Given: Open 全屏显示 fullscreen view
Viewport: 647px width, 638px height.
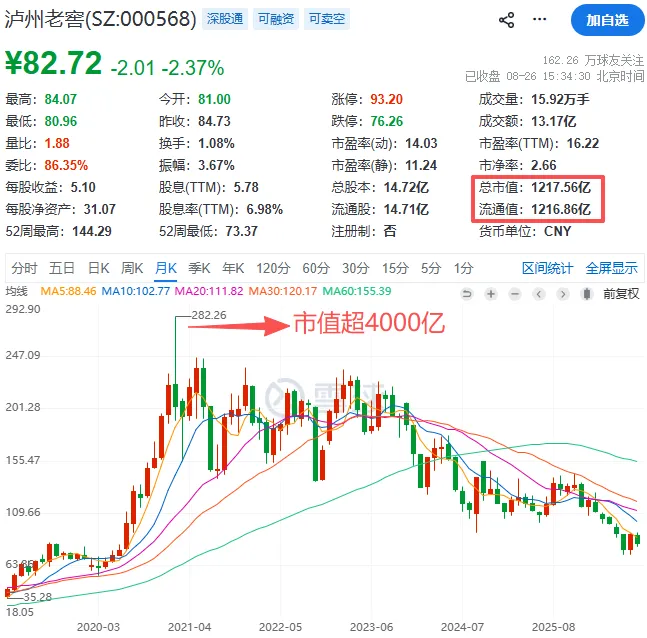Looking at the screenshot, I should coord(612,268).
